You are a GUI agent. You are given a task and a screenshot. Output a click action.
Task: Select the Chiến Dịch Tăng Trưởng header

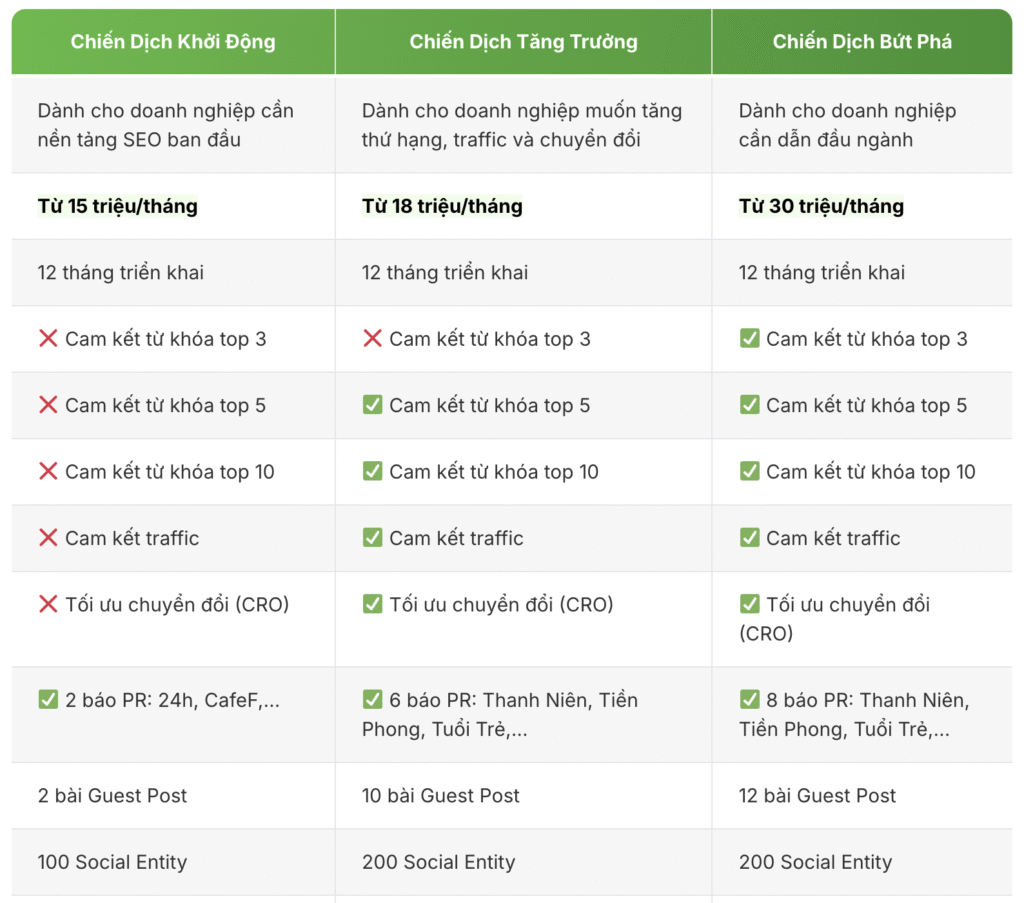pyautogui.click(x=523, y=42)
